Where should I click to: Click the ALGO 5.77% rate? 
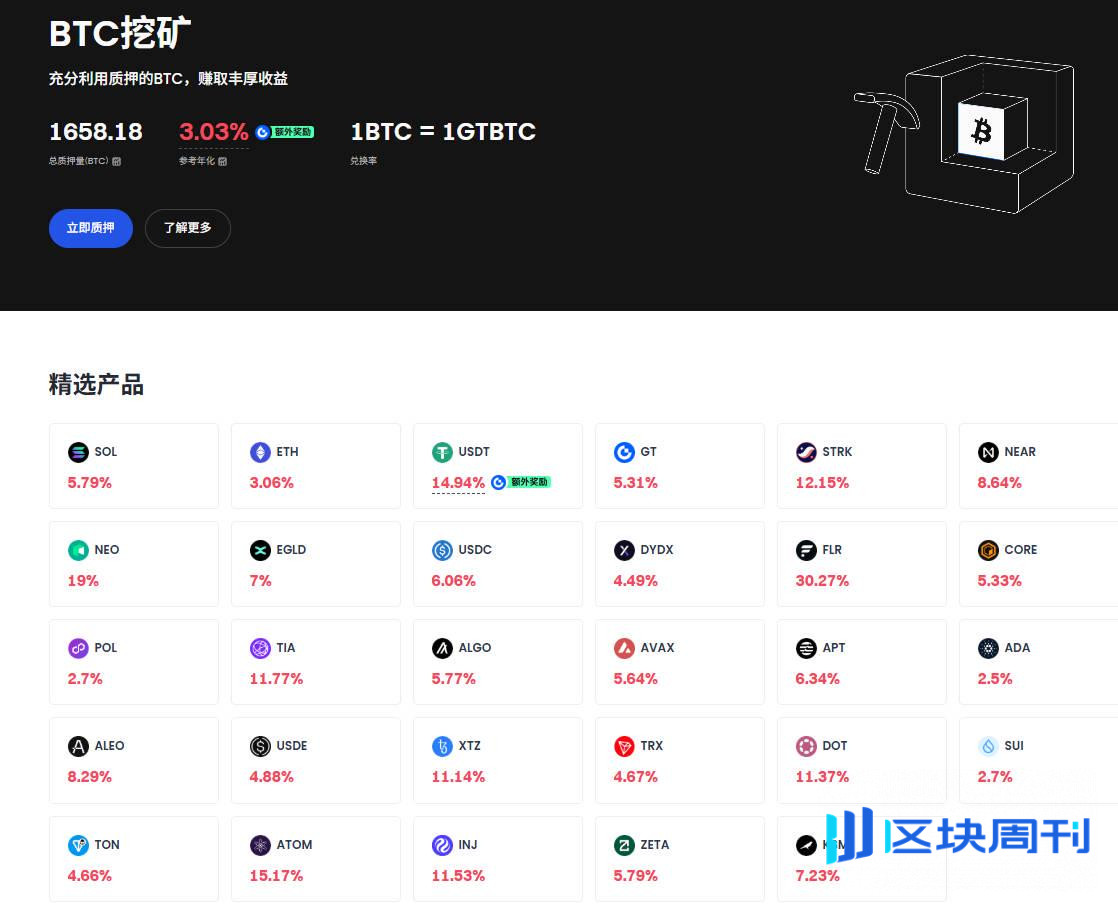point(453,679)
